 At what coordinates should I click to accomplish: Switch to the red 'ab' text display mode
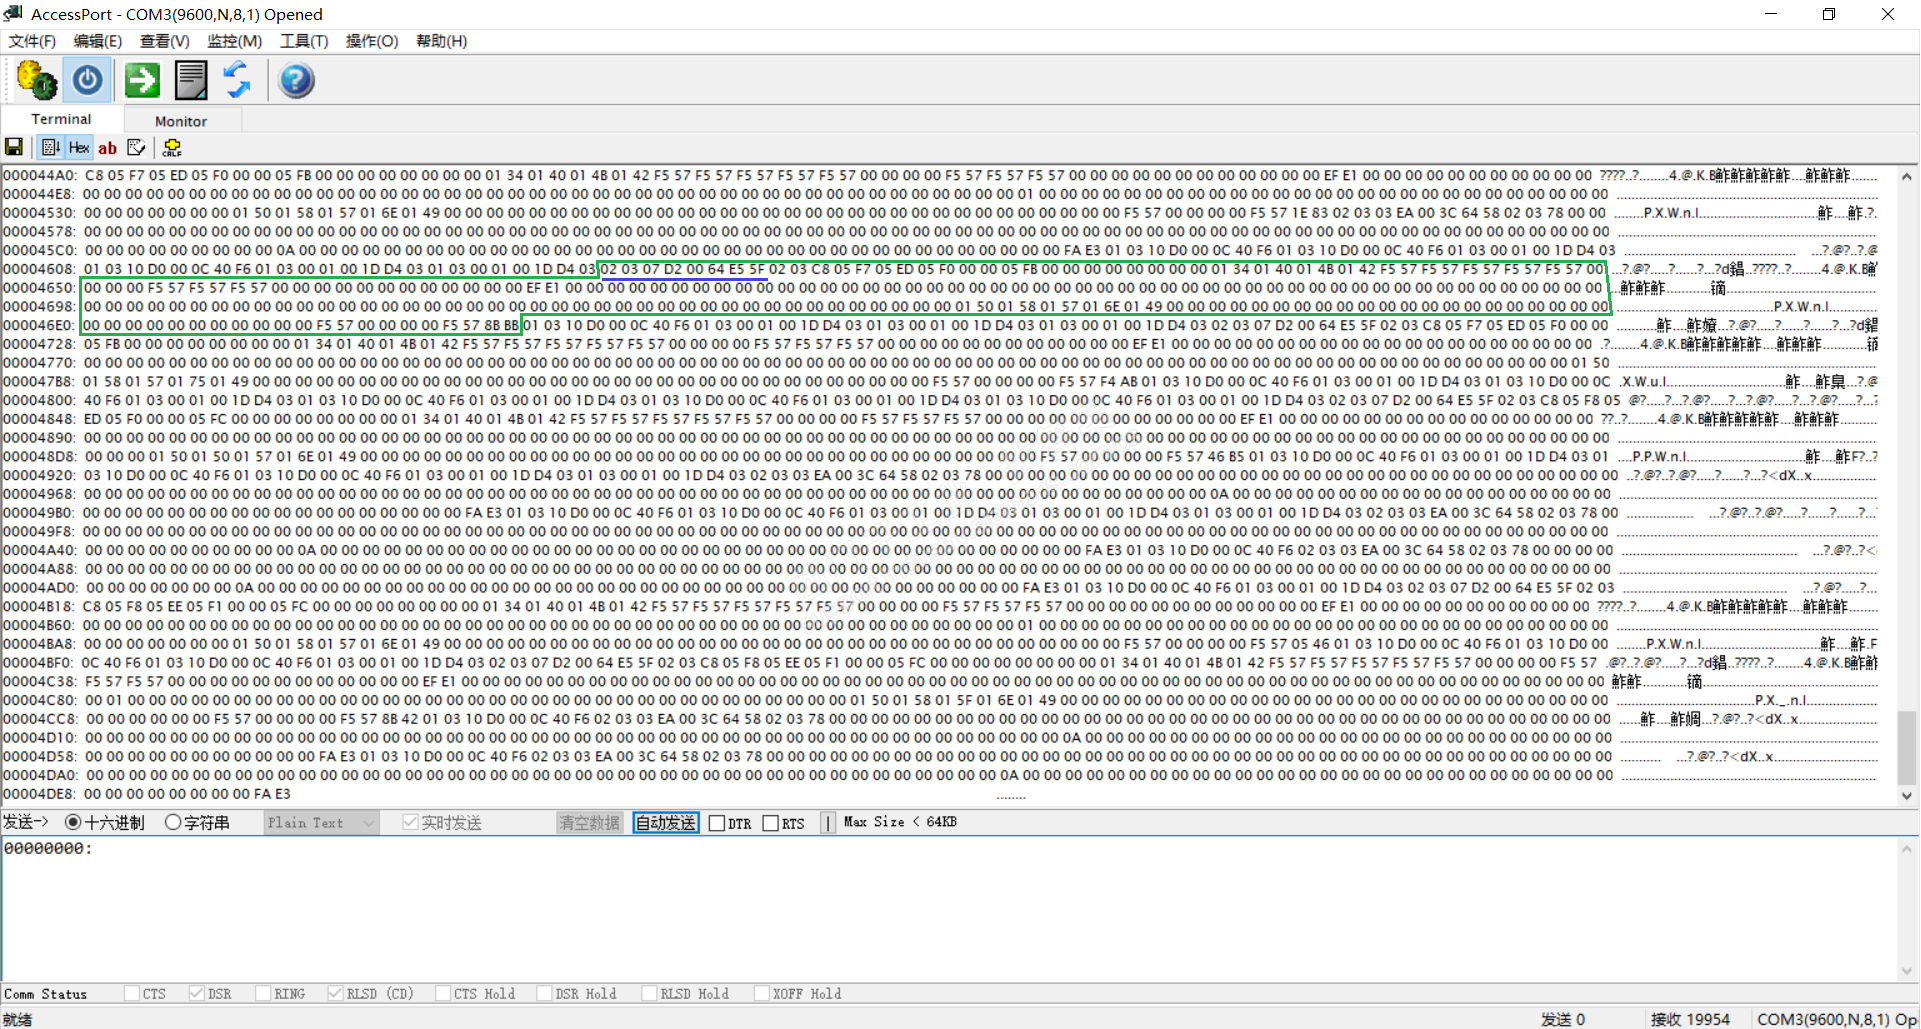tap(107, 147)
